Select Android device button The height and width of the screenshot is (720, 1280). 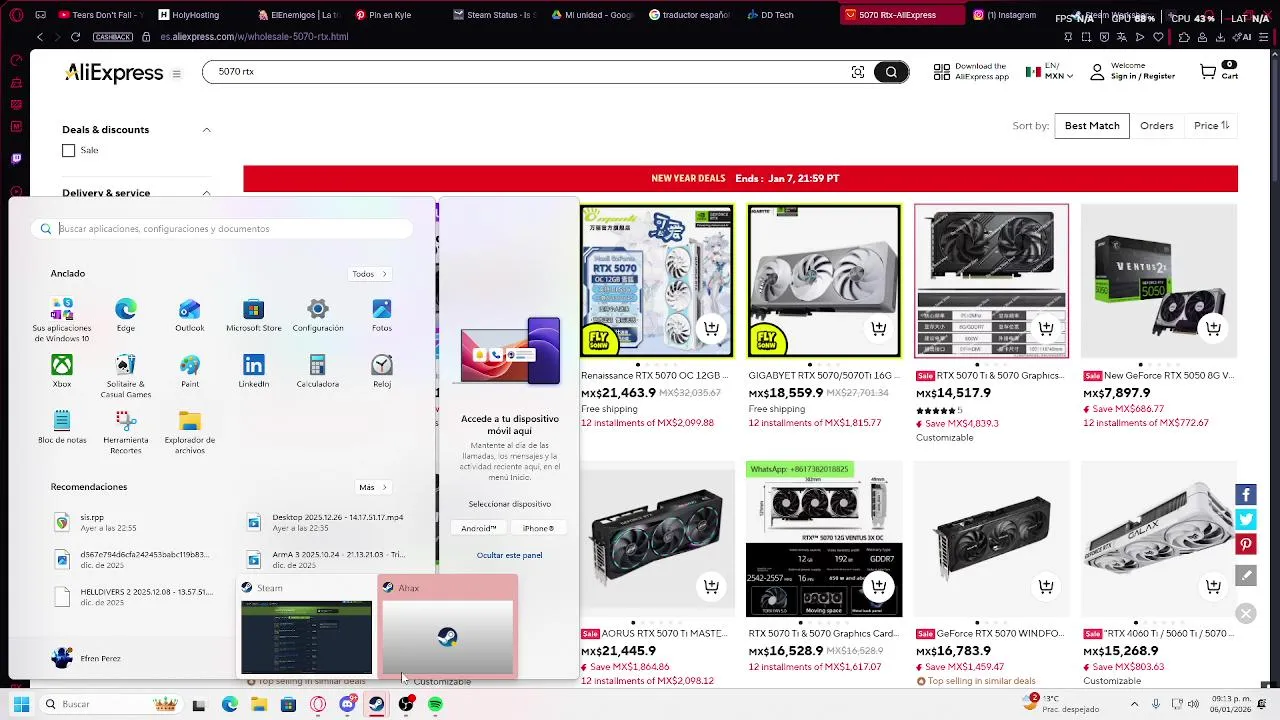[479, 528]
